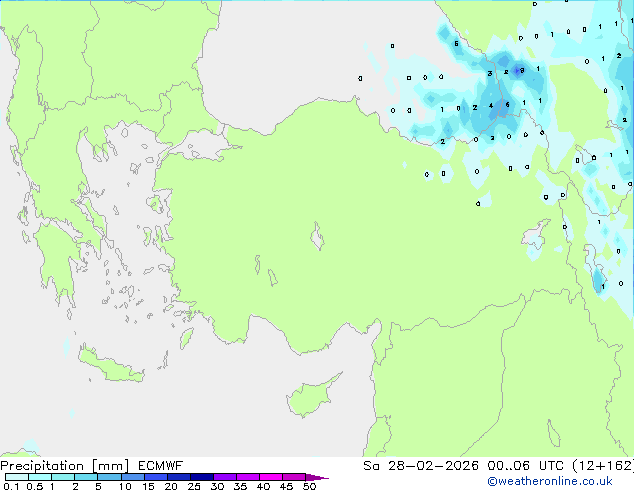Click the 'Sa 28-02-2026 00..06 UTC' timestamp
634x490 pixels.
[463, 466]
